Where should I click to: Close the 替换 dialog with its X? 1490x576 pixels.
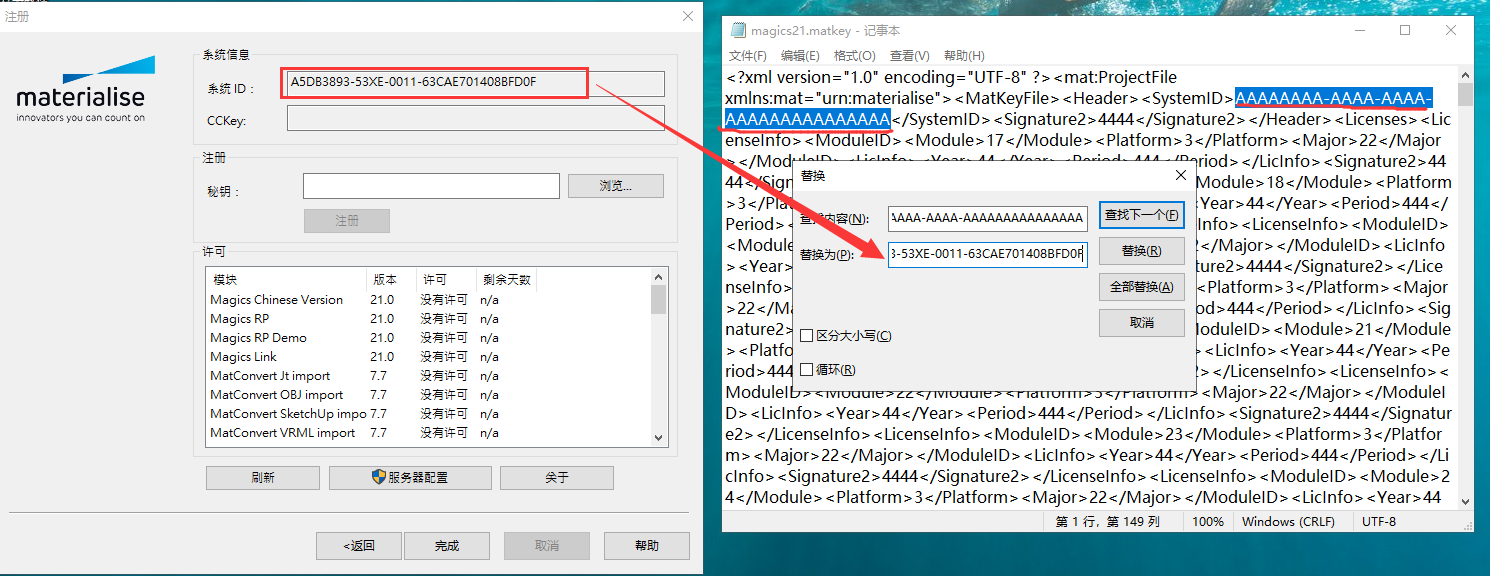coord(1181,176)
